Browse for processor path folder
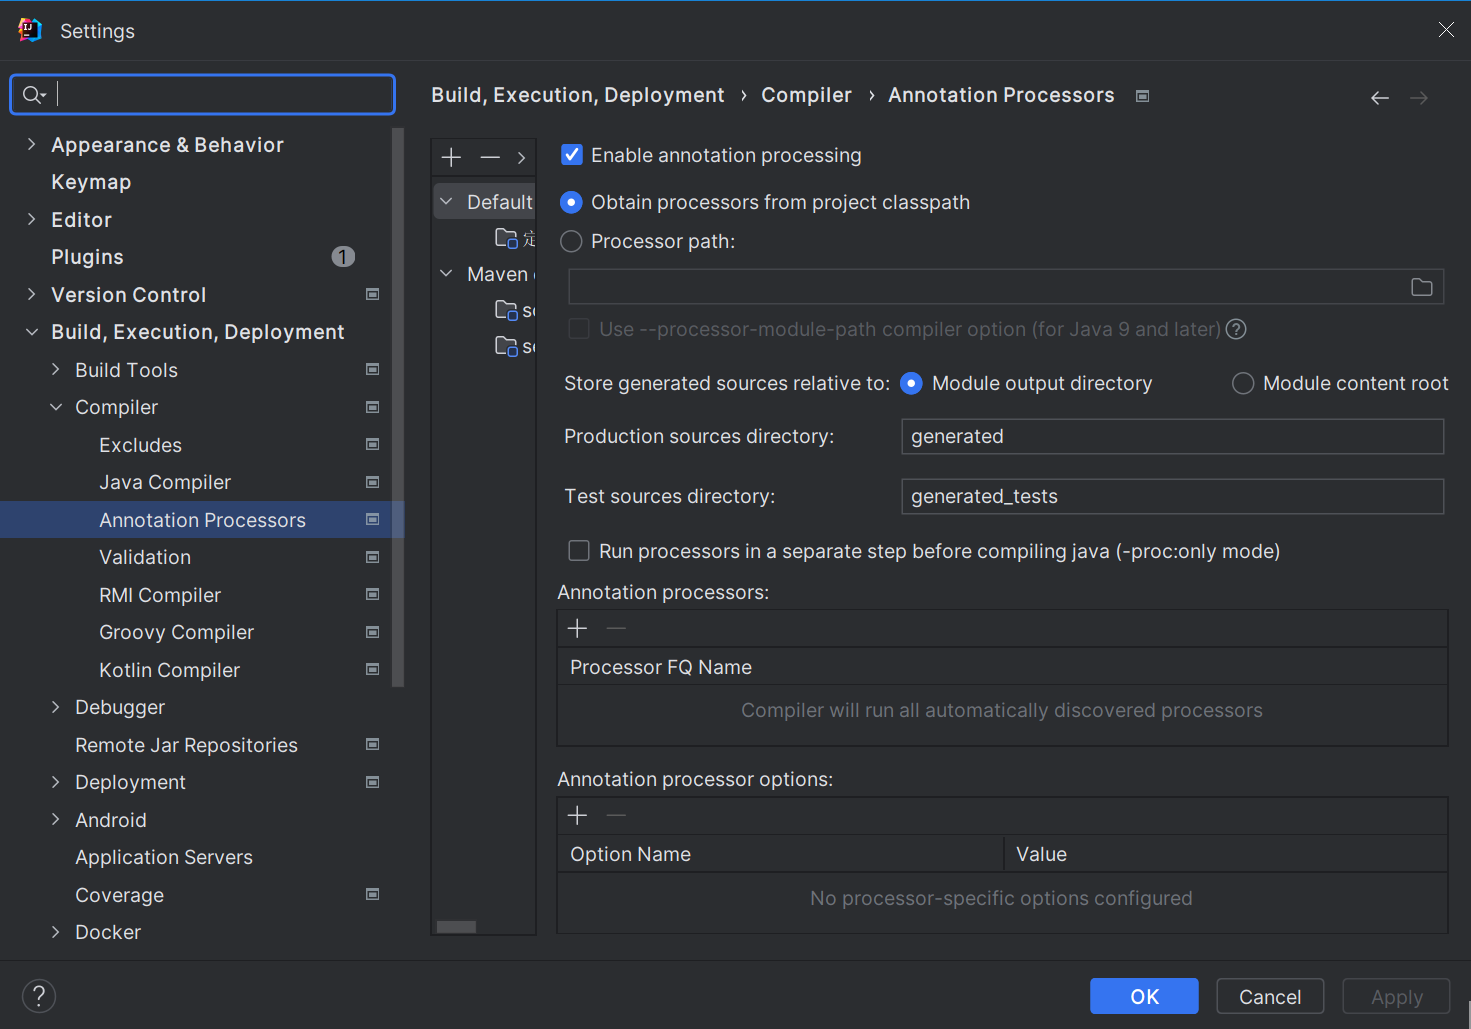The height and width of the screenshot is (1029, 1471). tap(1421, 287)
